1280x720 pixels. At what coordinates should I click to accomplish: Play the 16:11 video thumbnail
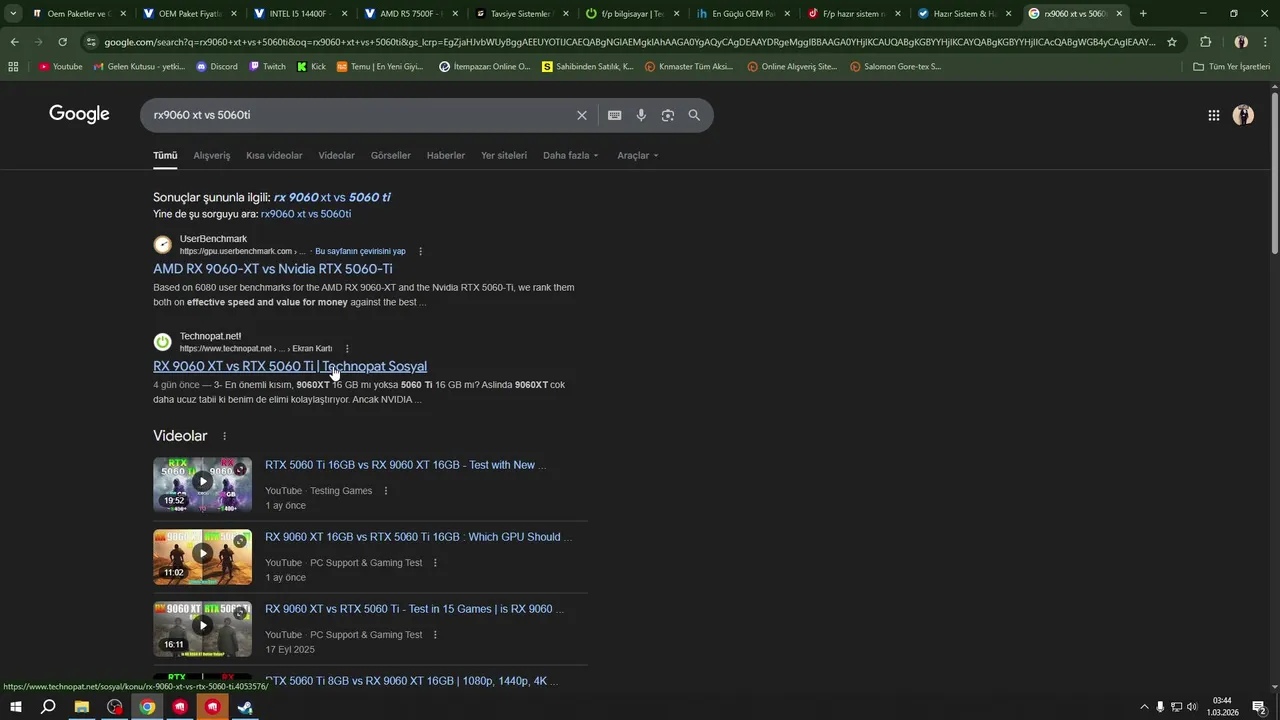point(202,628)
